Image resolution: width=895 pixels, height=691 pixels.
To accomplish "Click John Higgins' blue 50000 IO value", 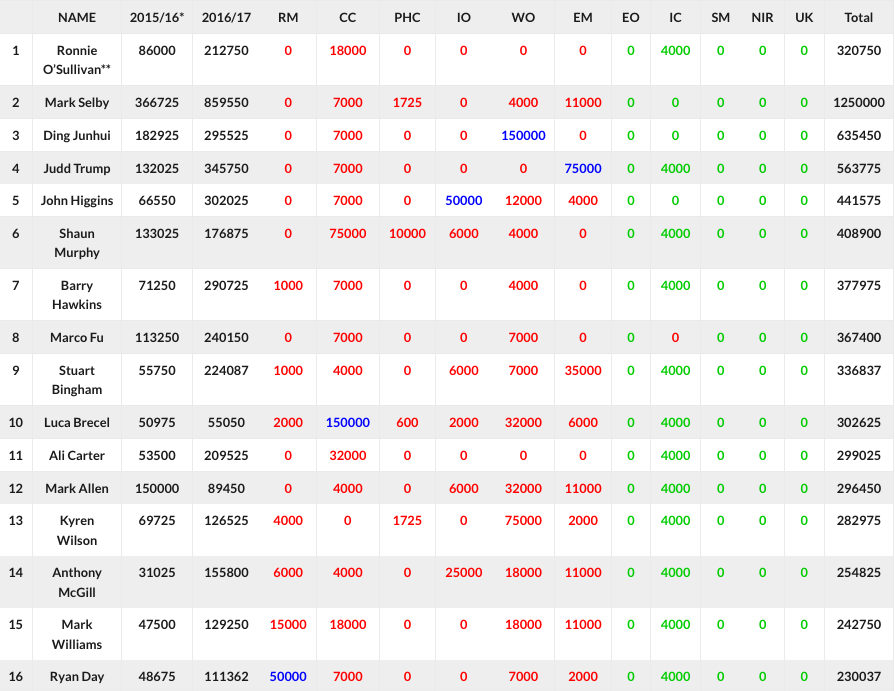I will (464, 201).
